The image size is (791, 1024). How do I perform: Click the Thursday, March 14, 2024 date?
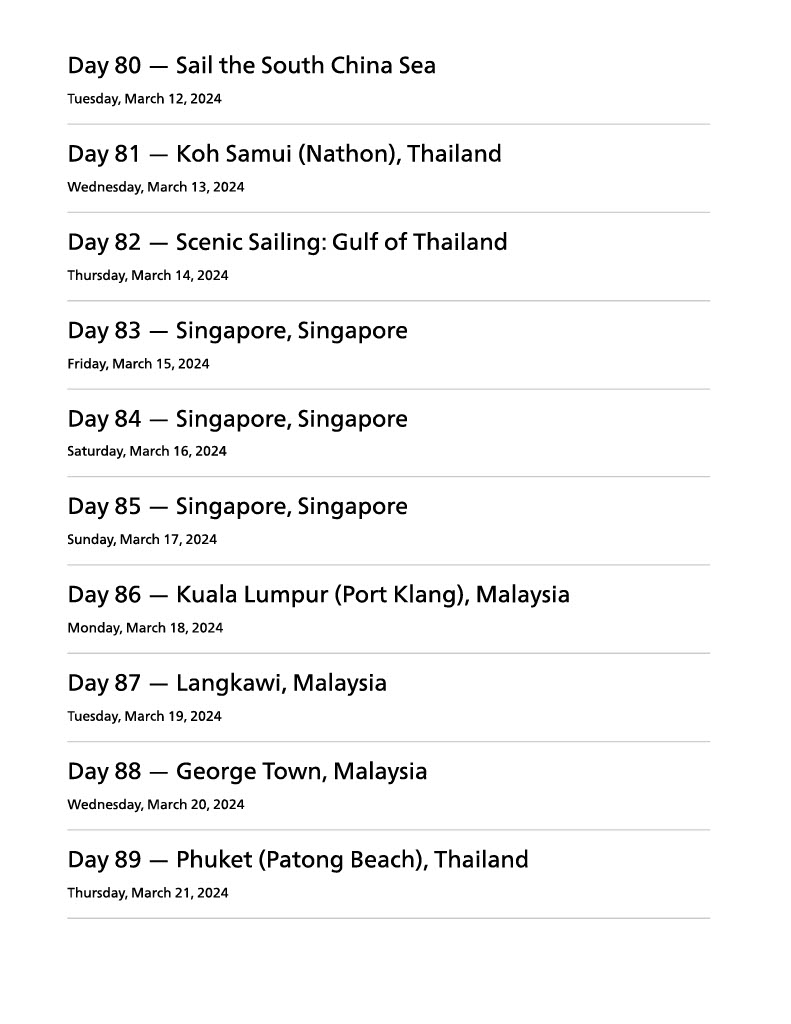coord(147,275)
